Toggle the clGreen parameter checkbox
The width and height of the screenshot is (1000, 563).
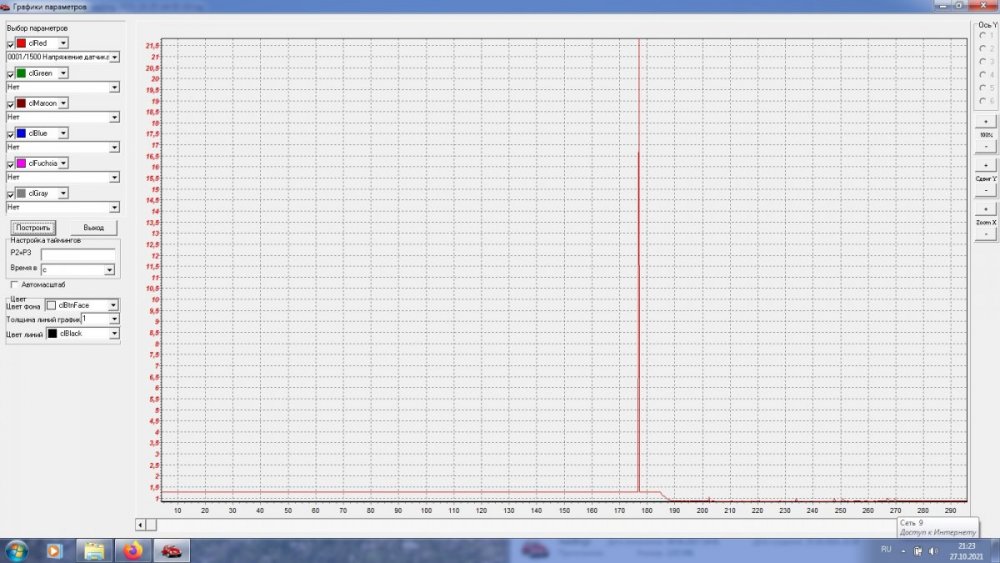[10, 74]
